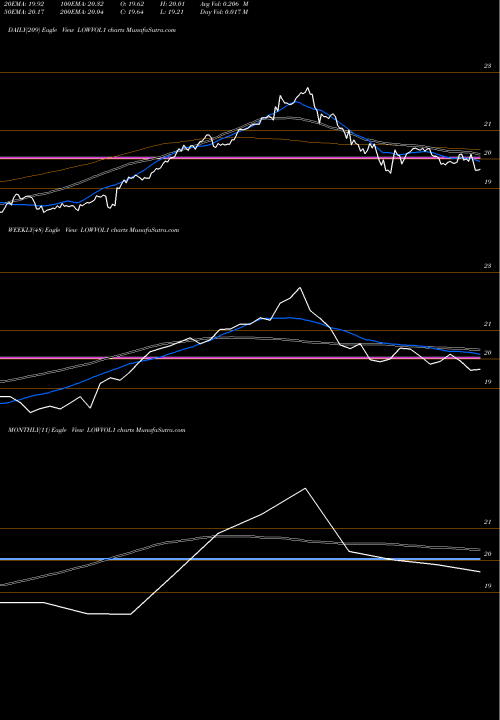Click the 19 axis label on weekly chart

click(x=487, y=382)
